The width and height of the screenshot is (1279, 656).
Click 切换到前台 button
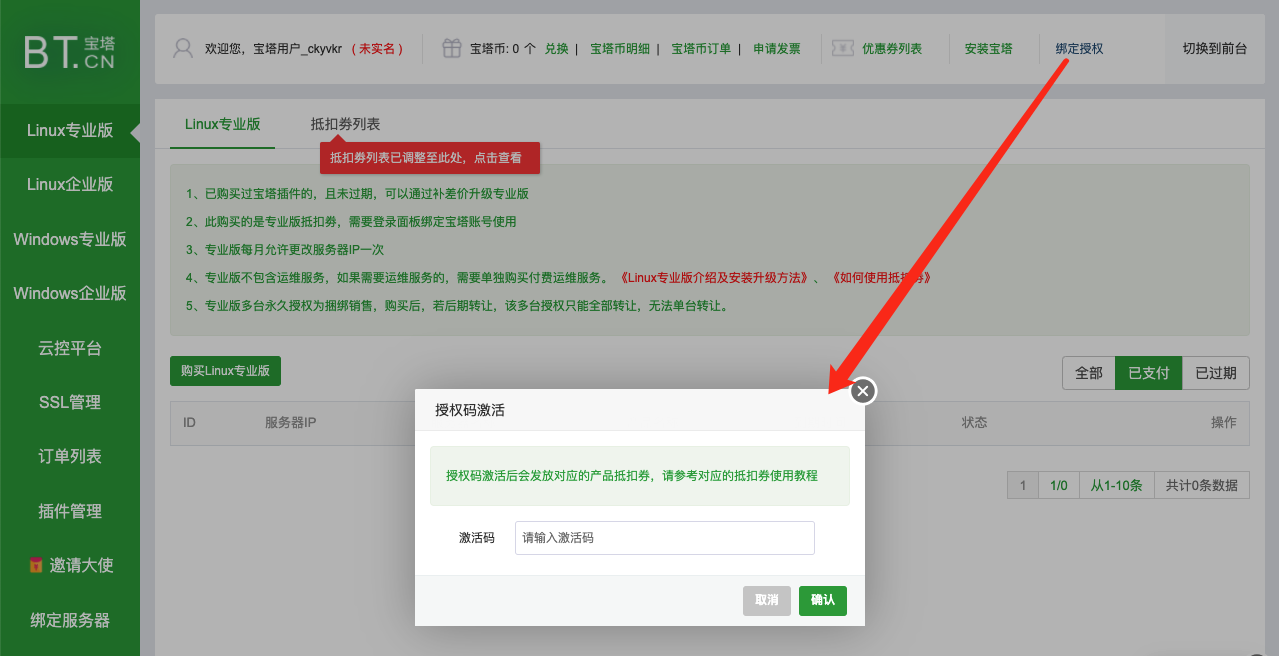(x=1214, y=48)
